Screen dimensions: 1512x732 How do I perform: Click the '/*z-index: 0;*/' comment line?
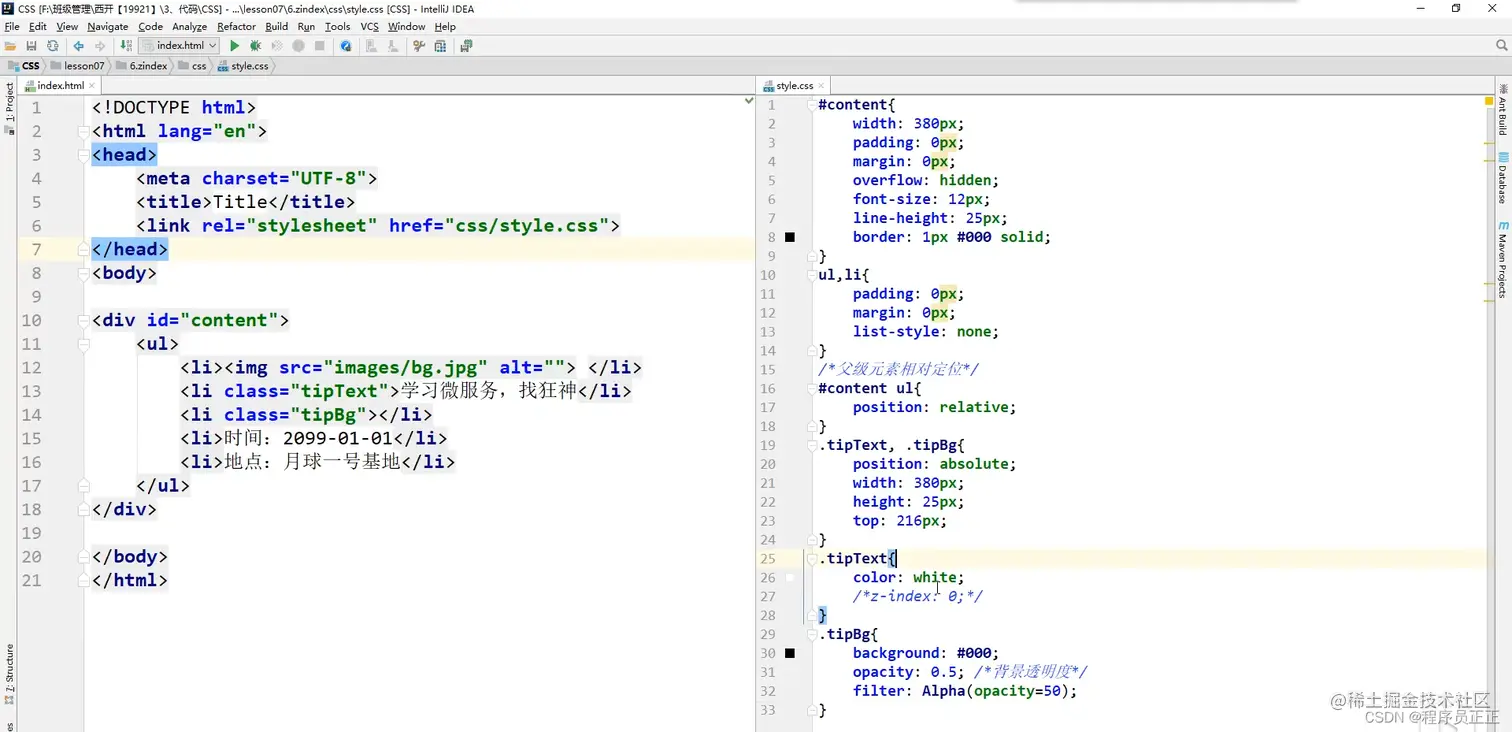917,597
